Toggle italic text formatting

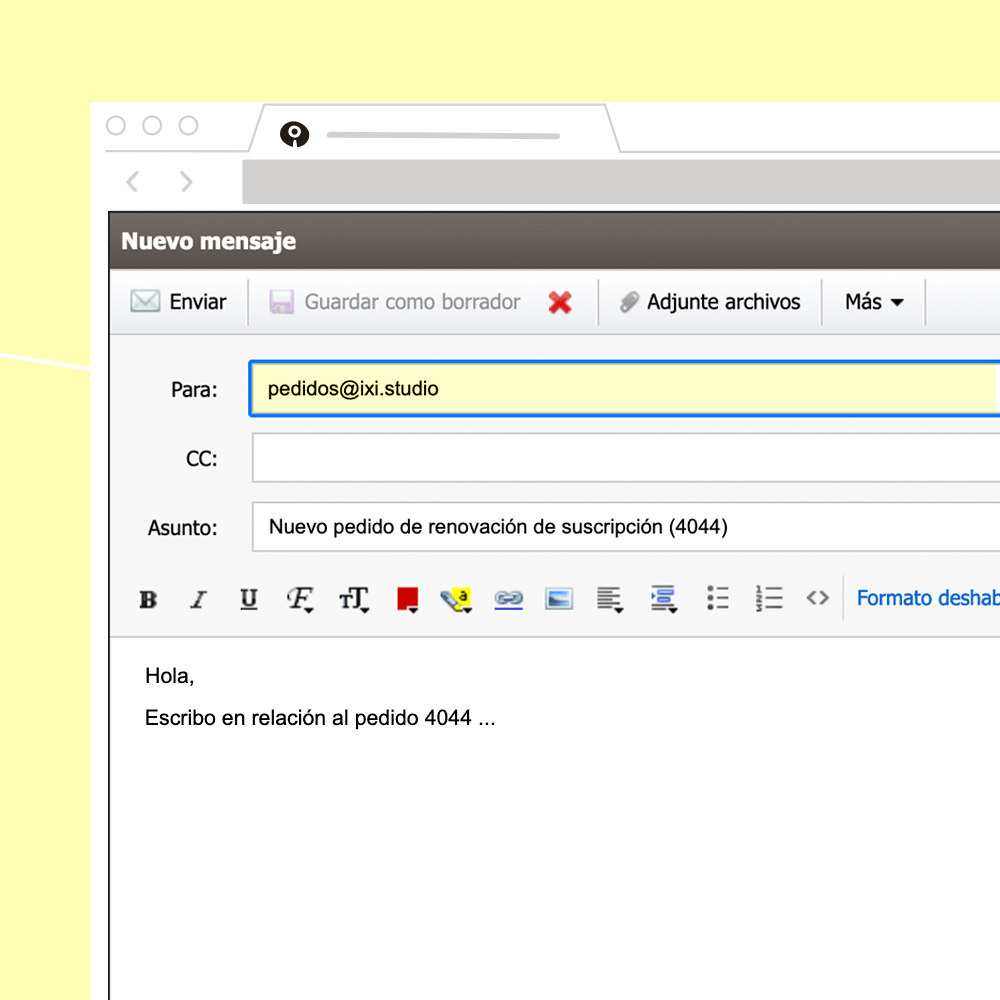198,599
